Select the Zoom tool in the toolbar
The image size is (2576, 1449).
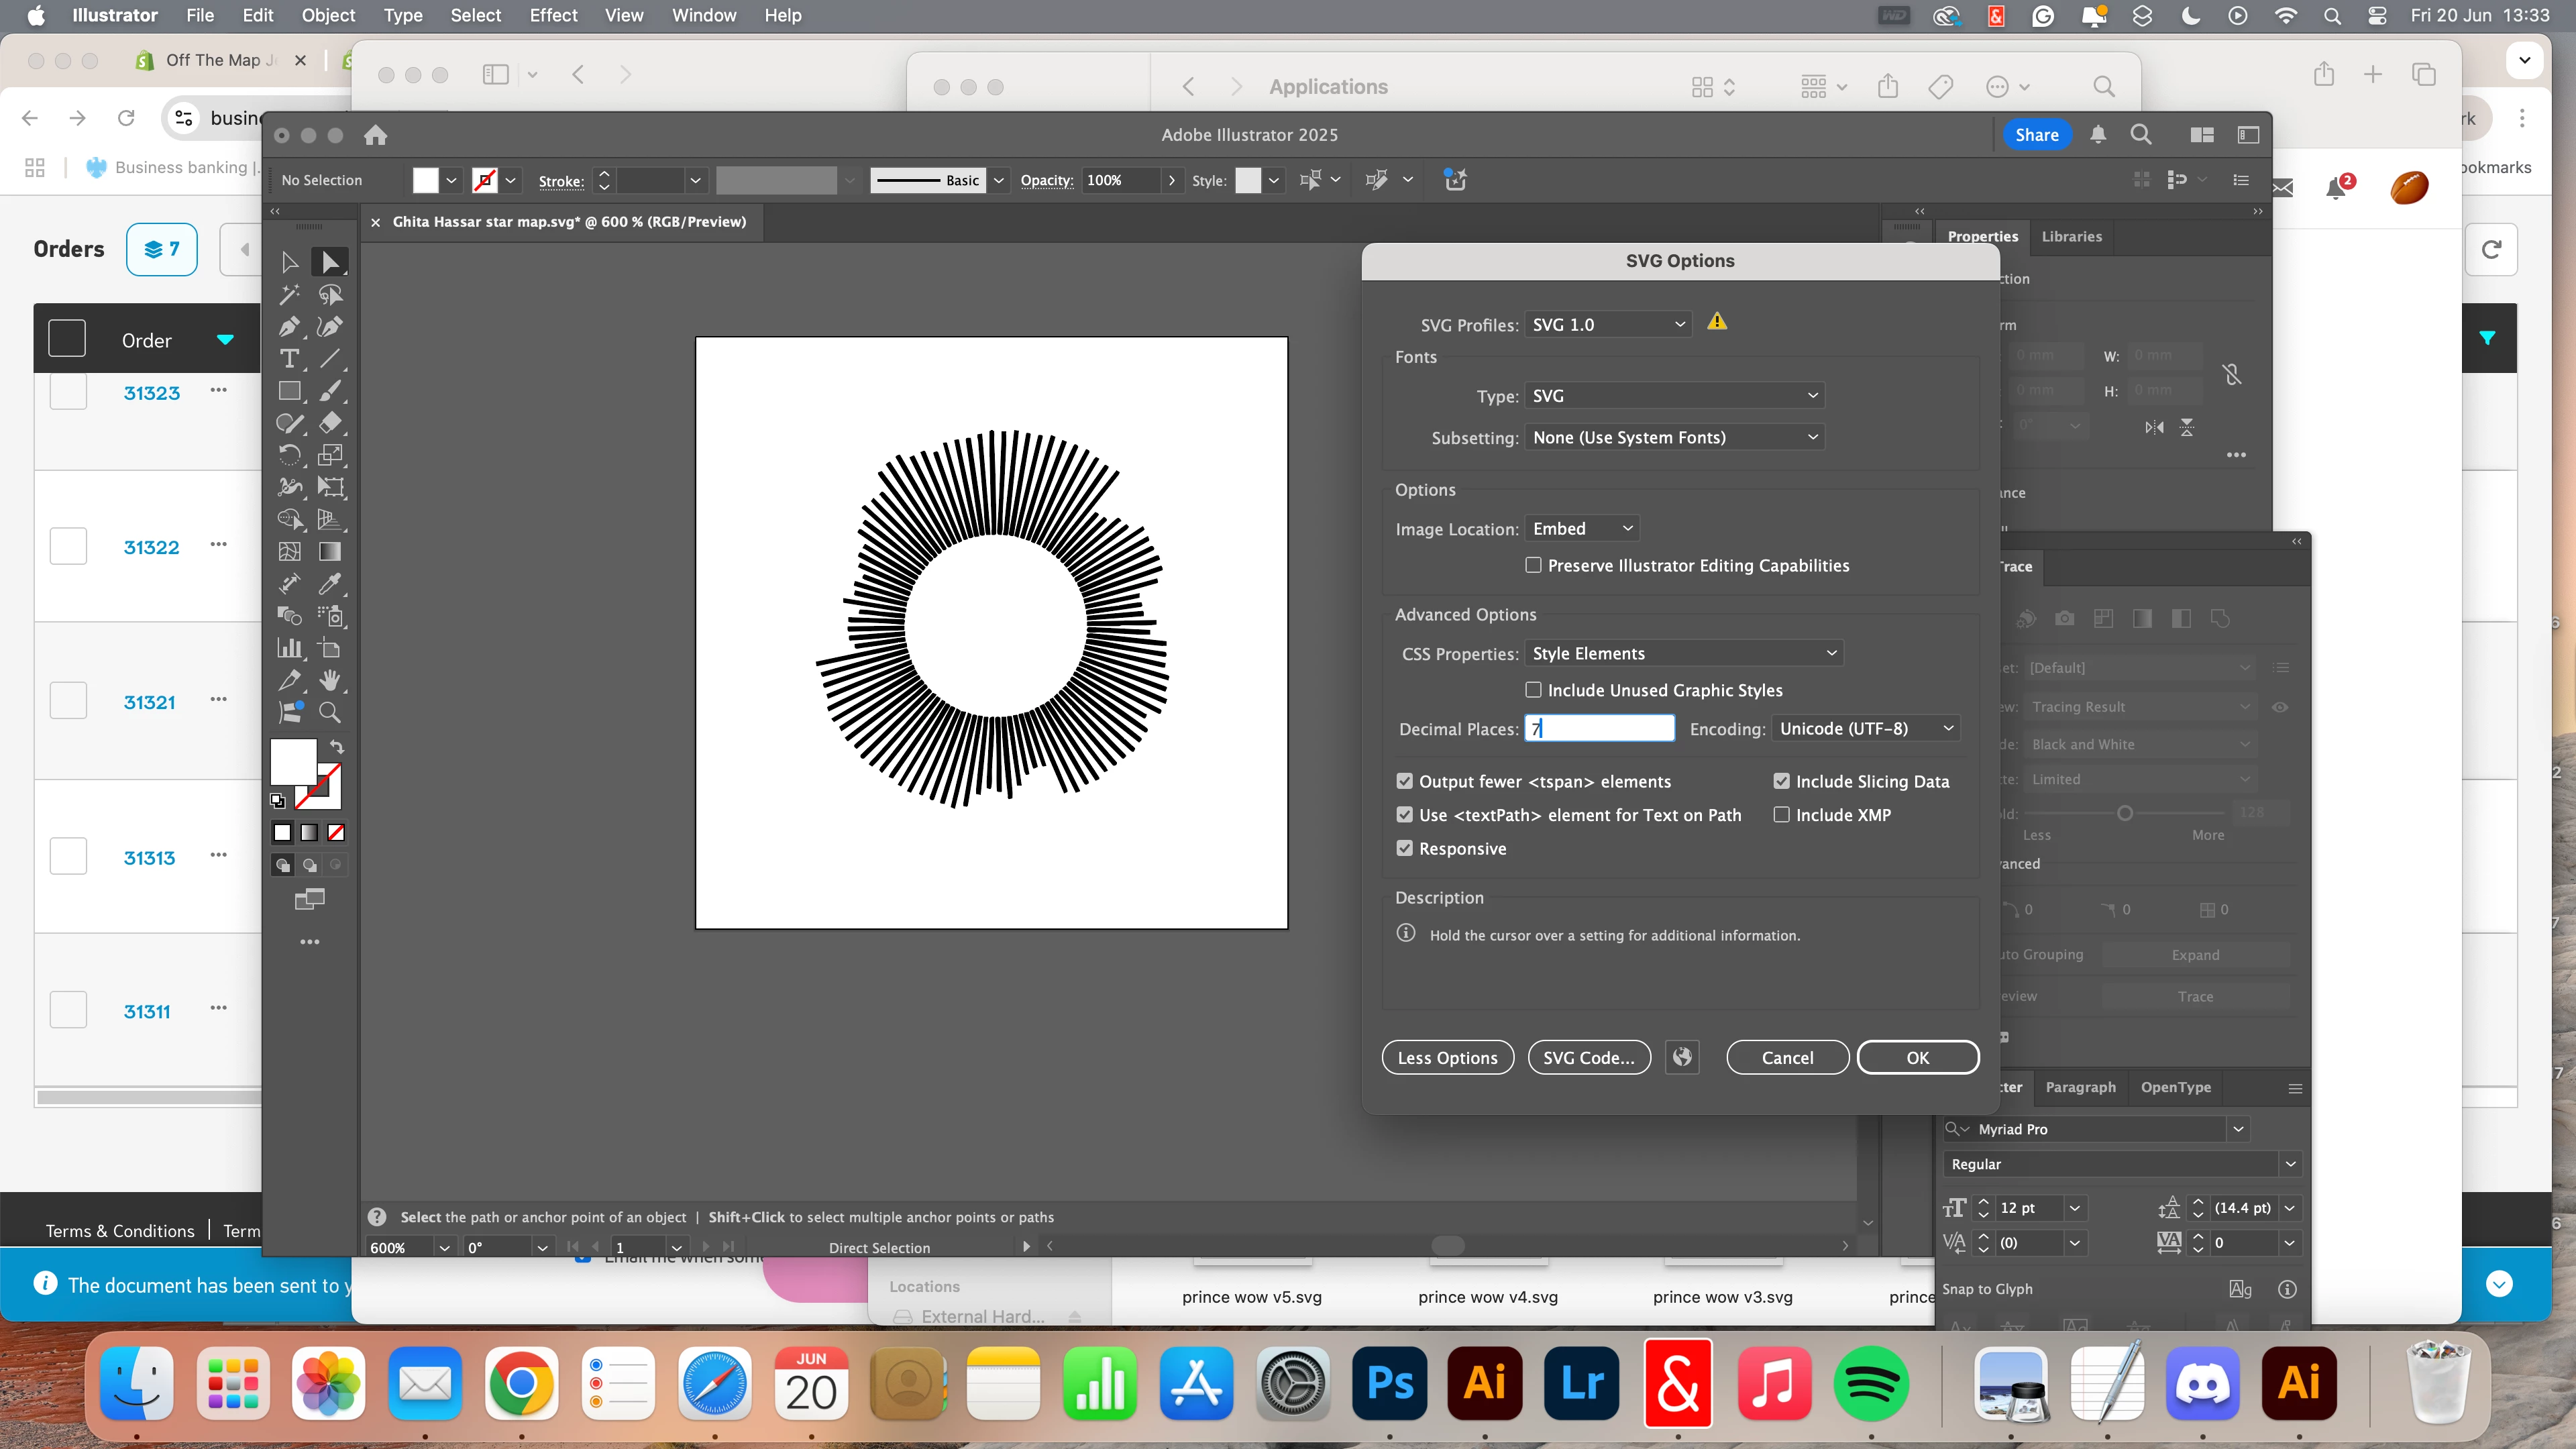coord(330,712)
